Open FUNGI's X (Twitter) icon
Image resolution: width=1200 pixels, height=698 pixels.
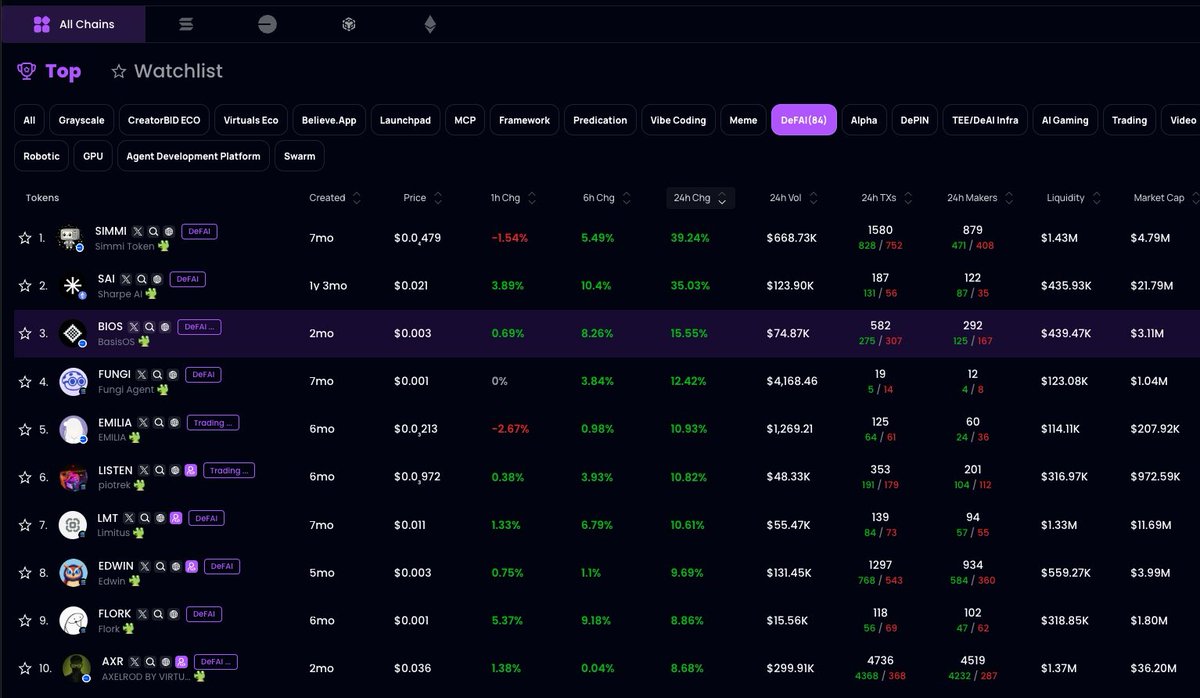coord(142,374)
